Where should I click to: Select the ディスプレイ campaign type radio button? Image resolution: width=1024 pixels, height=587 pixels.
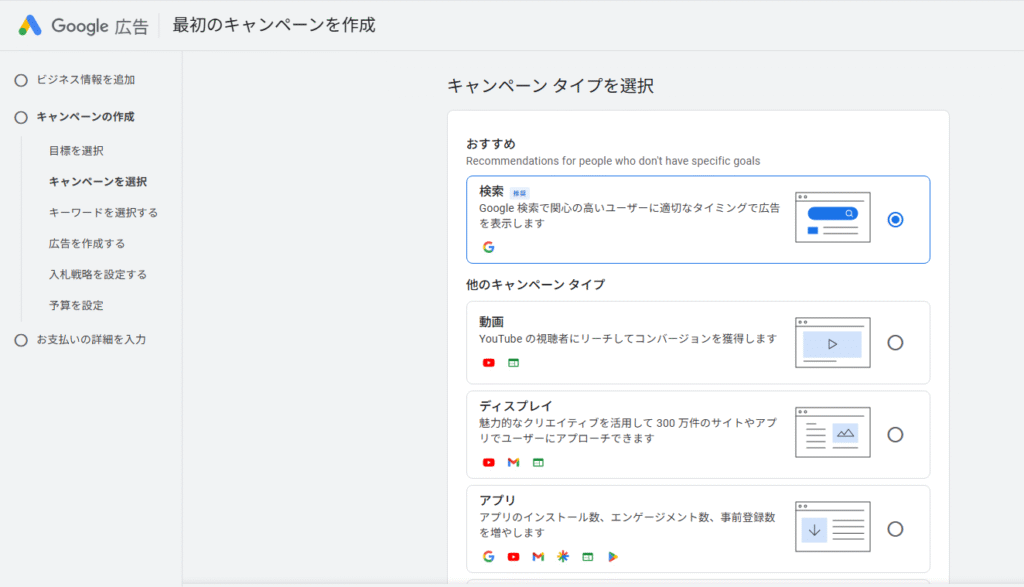pyautogui.click(x=895, y=435)
